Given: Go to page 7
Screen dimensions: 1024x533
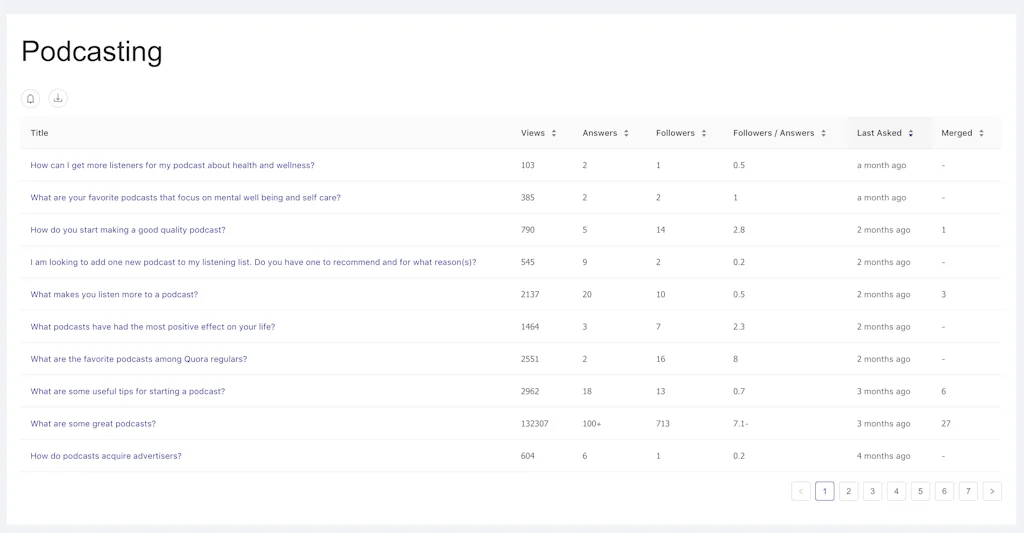Looking at the screenshot, I should 968,491.
